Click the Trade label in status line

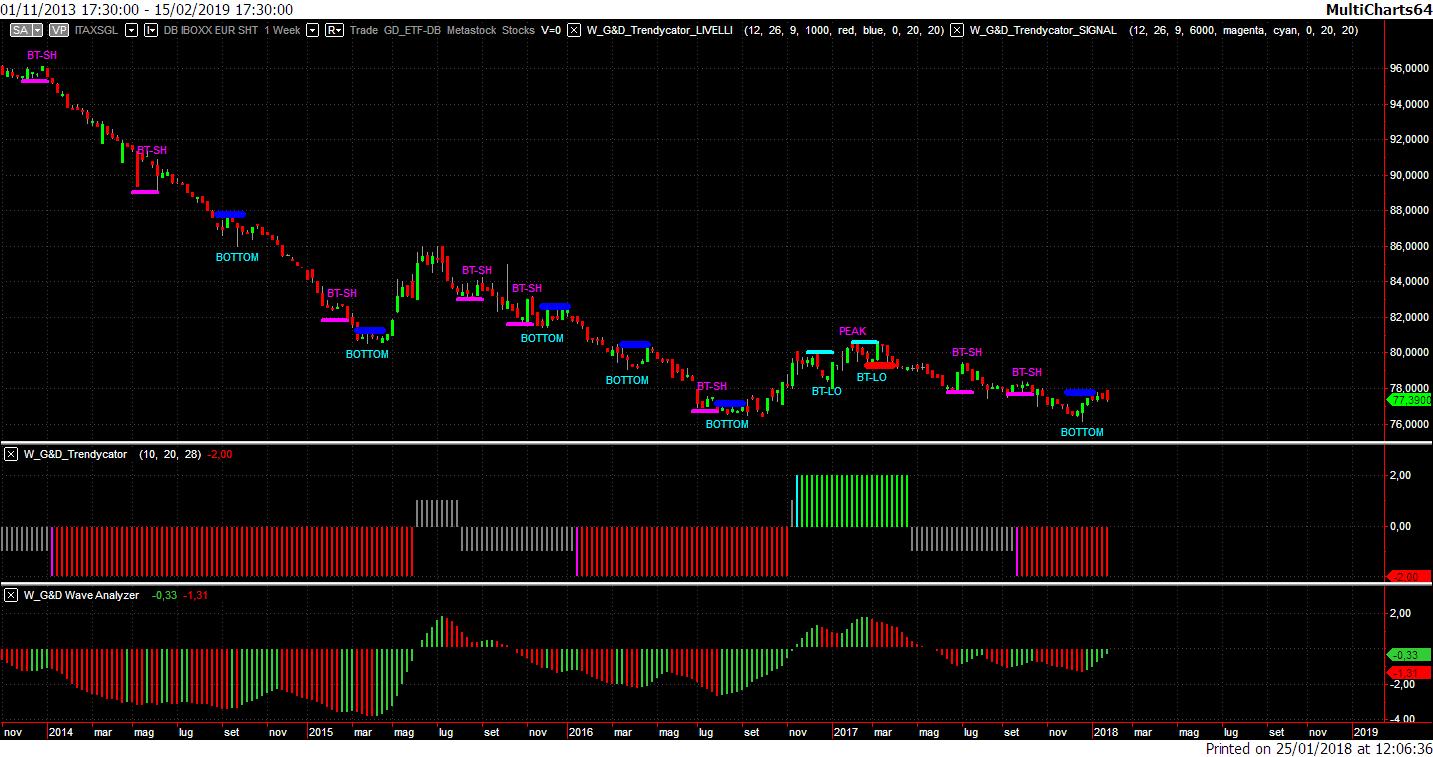[364, 30]
